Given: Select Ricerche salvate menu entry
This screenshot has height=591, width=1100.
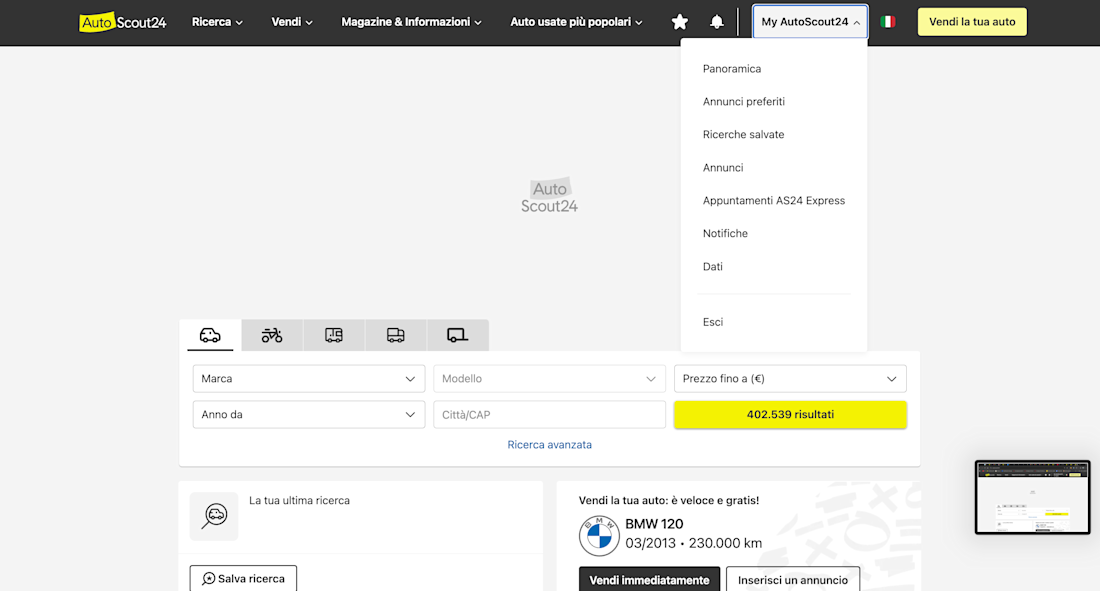Looking at the screenshot, I should [744, 135].
